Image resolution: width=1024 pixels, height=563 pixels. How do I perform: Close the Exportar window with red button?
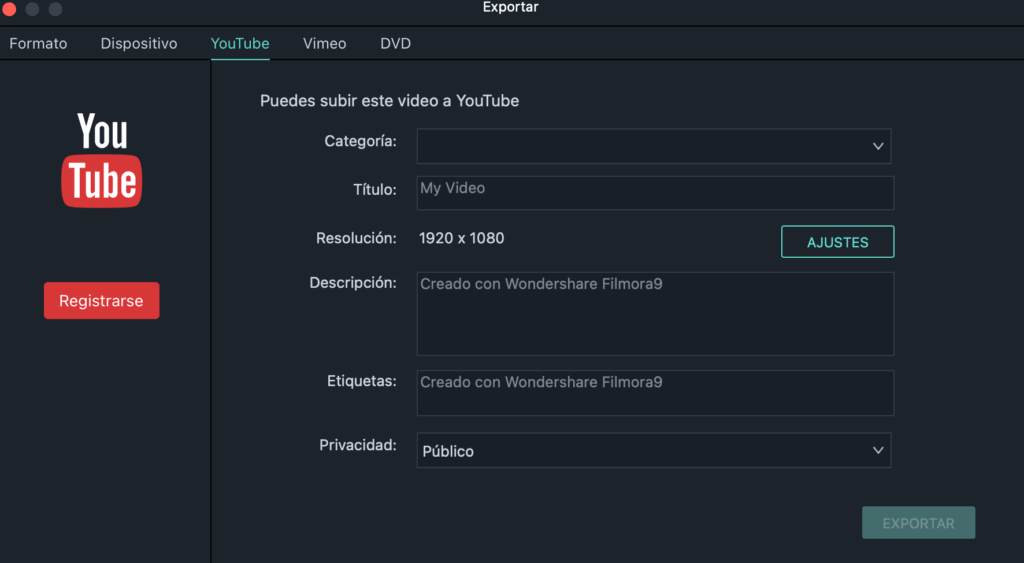pyautogui.click(x=9, y=8)
